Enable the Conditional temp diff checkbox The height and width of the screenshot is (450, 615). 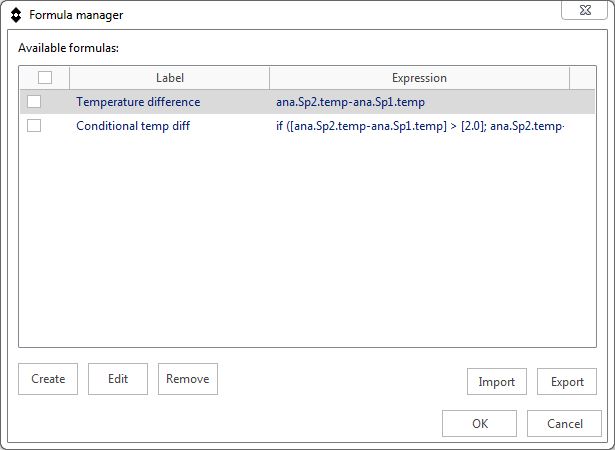coord(34,126)
